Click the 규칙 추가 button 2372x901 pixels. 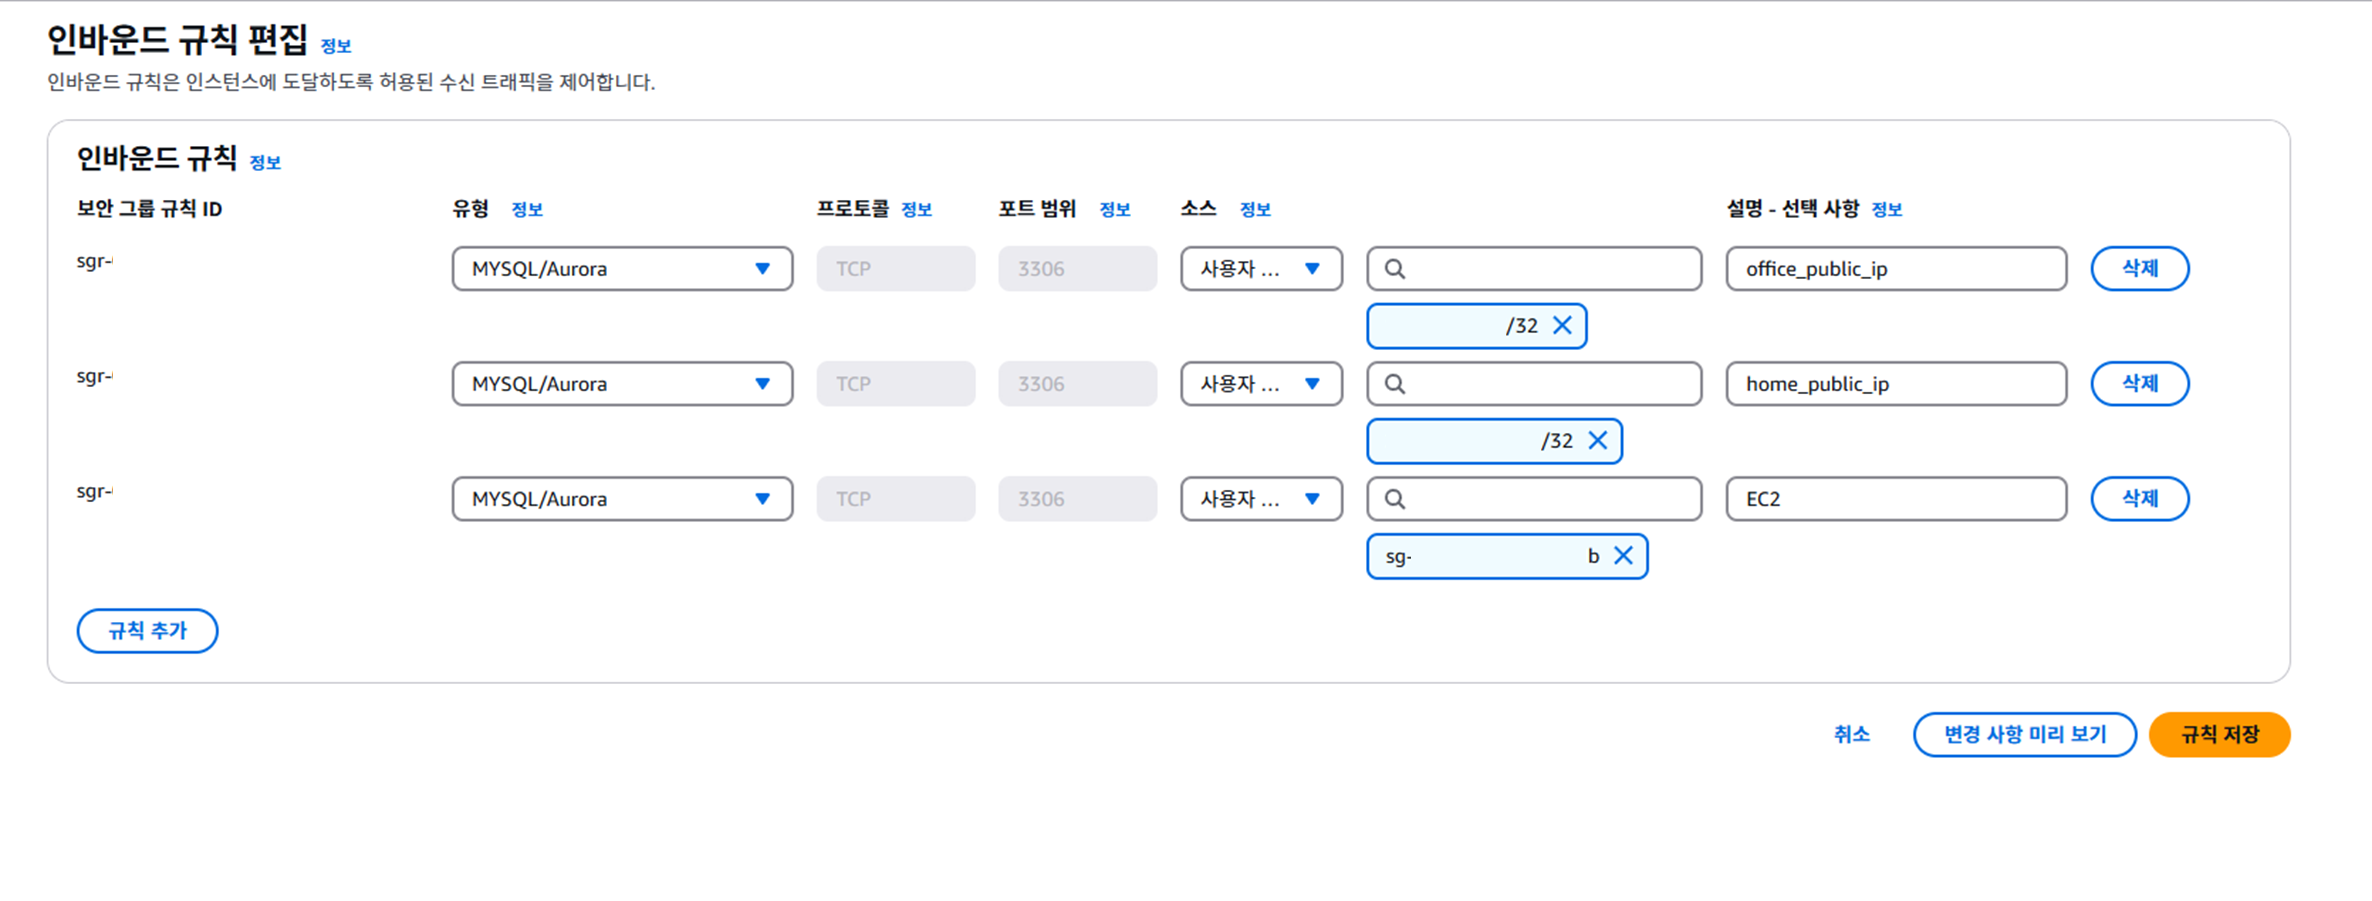tap(147, 631)
